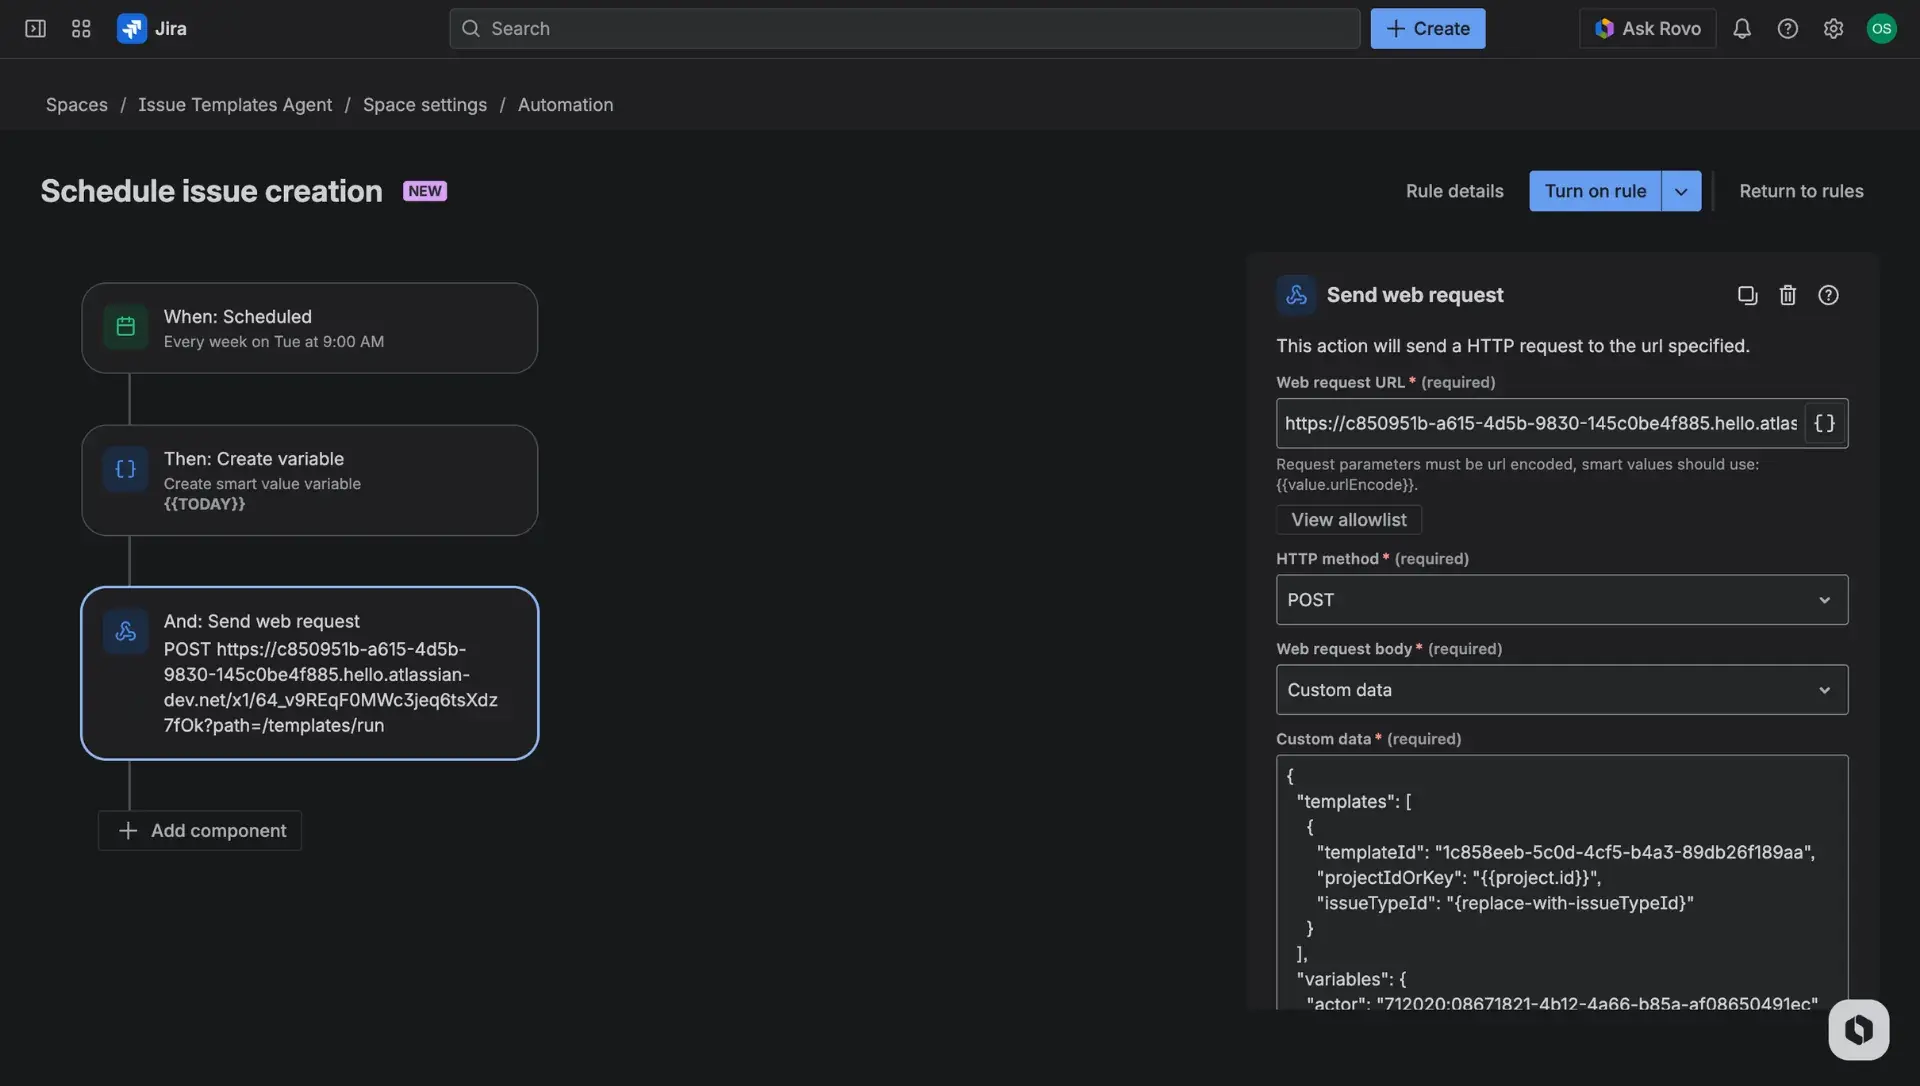
Task: Open the help menu in the top bar
Action: coord(1788,28)
